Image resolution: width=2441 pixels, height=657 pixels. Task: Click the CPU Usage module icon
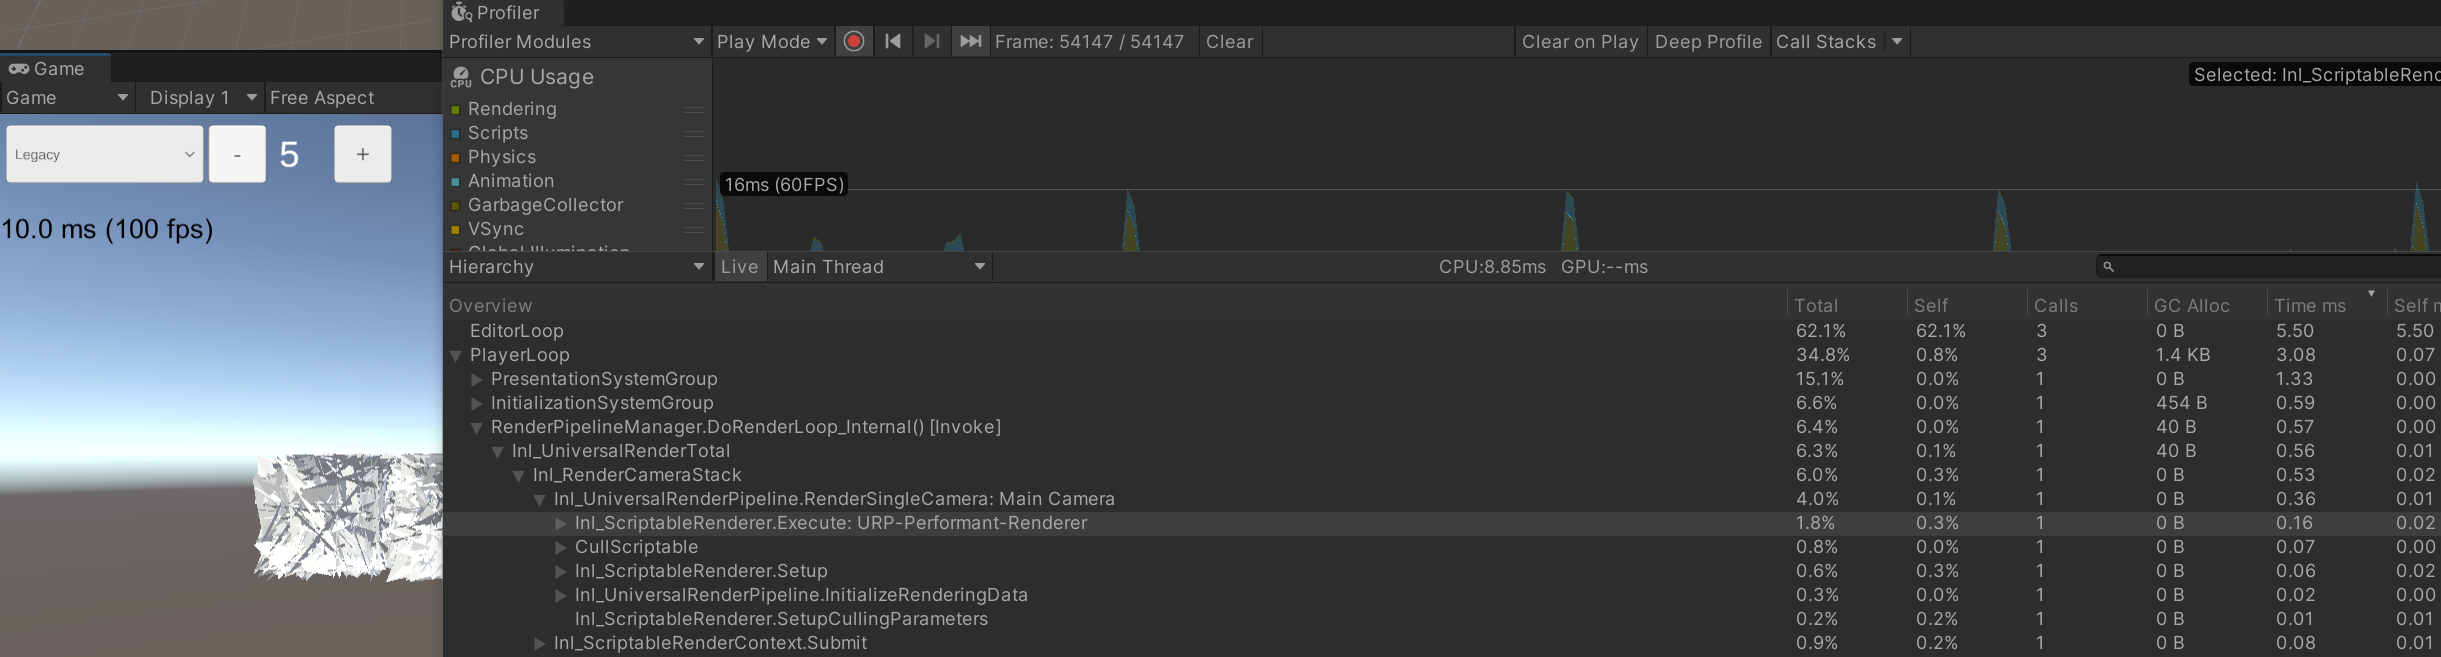point(461,77)
